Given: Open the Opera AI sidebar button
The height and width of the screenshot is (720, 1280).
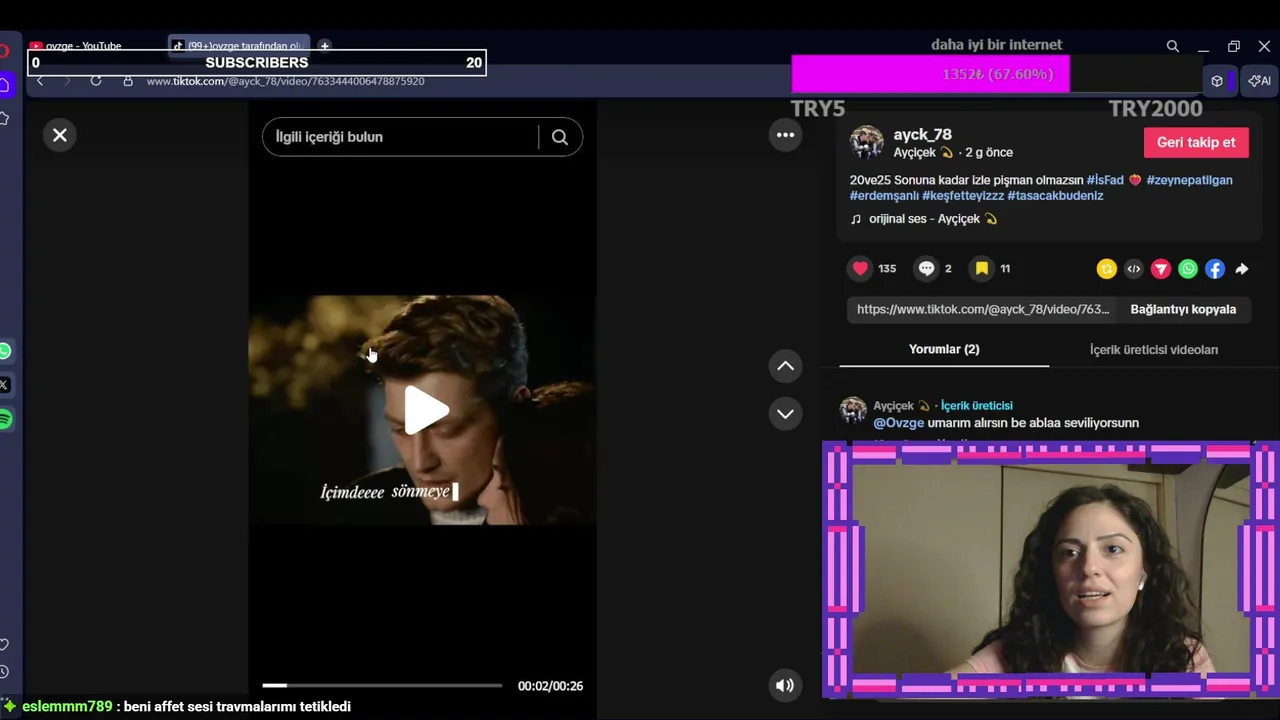Looking at the screenshot, I should pyautogui.click(x=1260, y=81).
